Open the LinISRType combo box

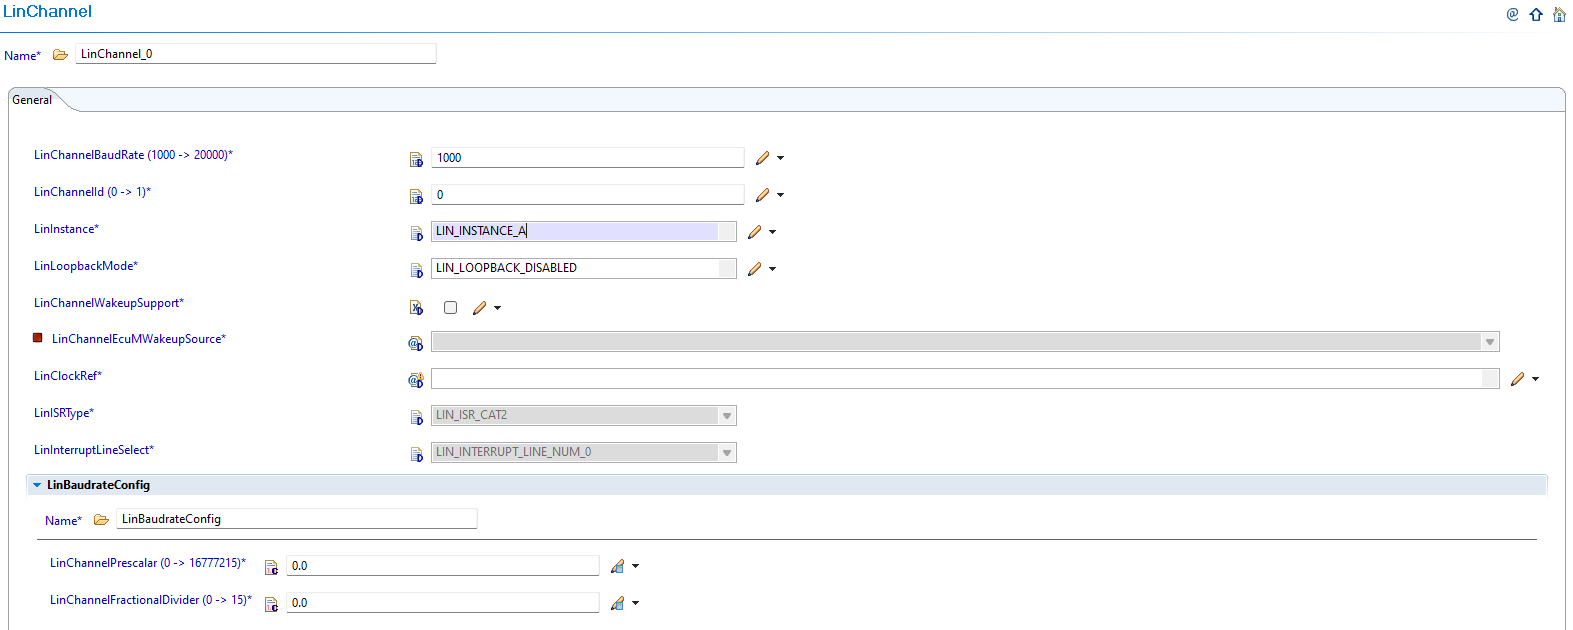pos(727,416)
